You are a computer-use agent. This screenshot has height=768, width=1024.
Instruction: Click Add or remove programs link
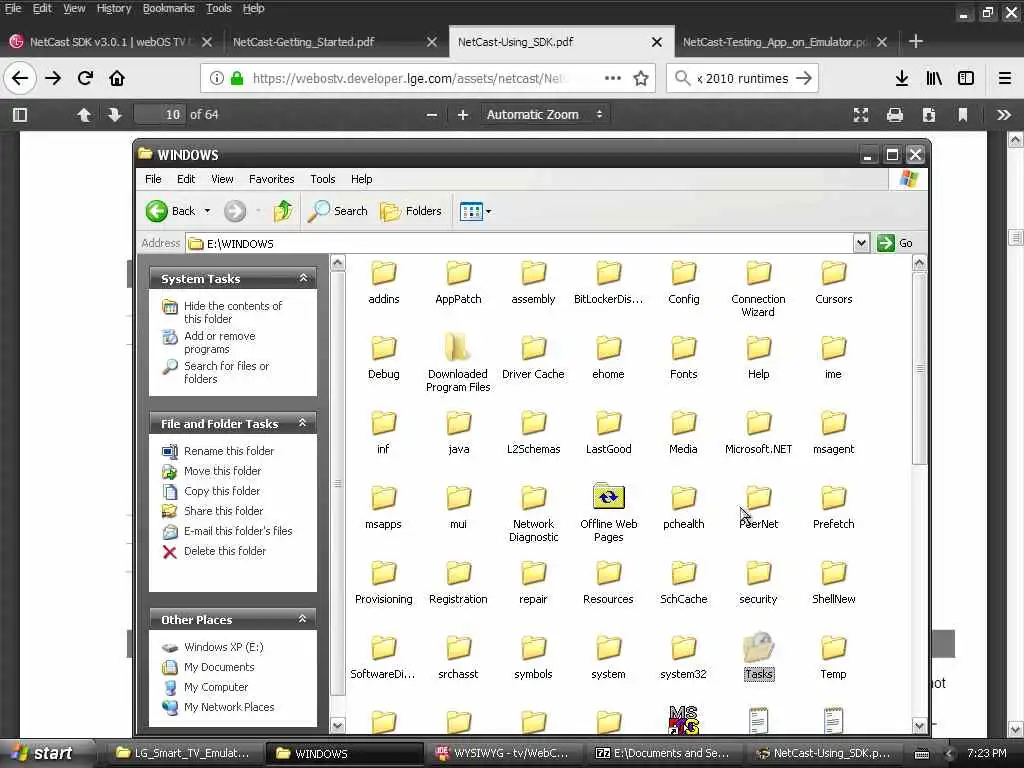219,342
